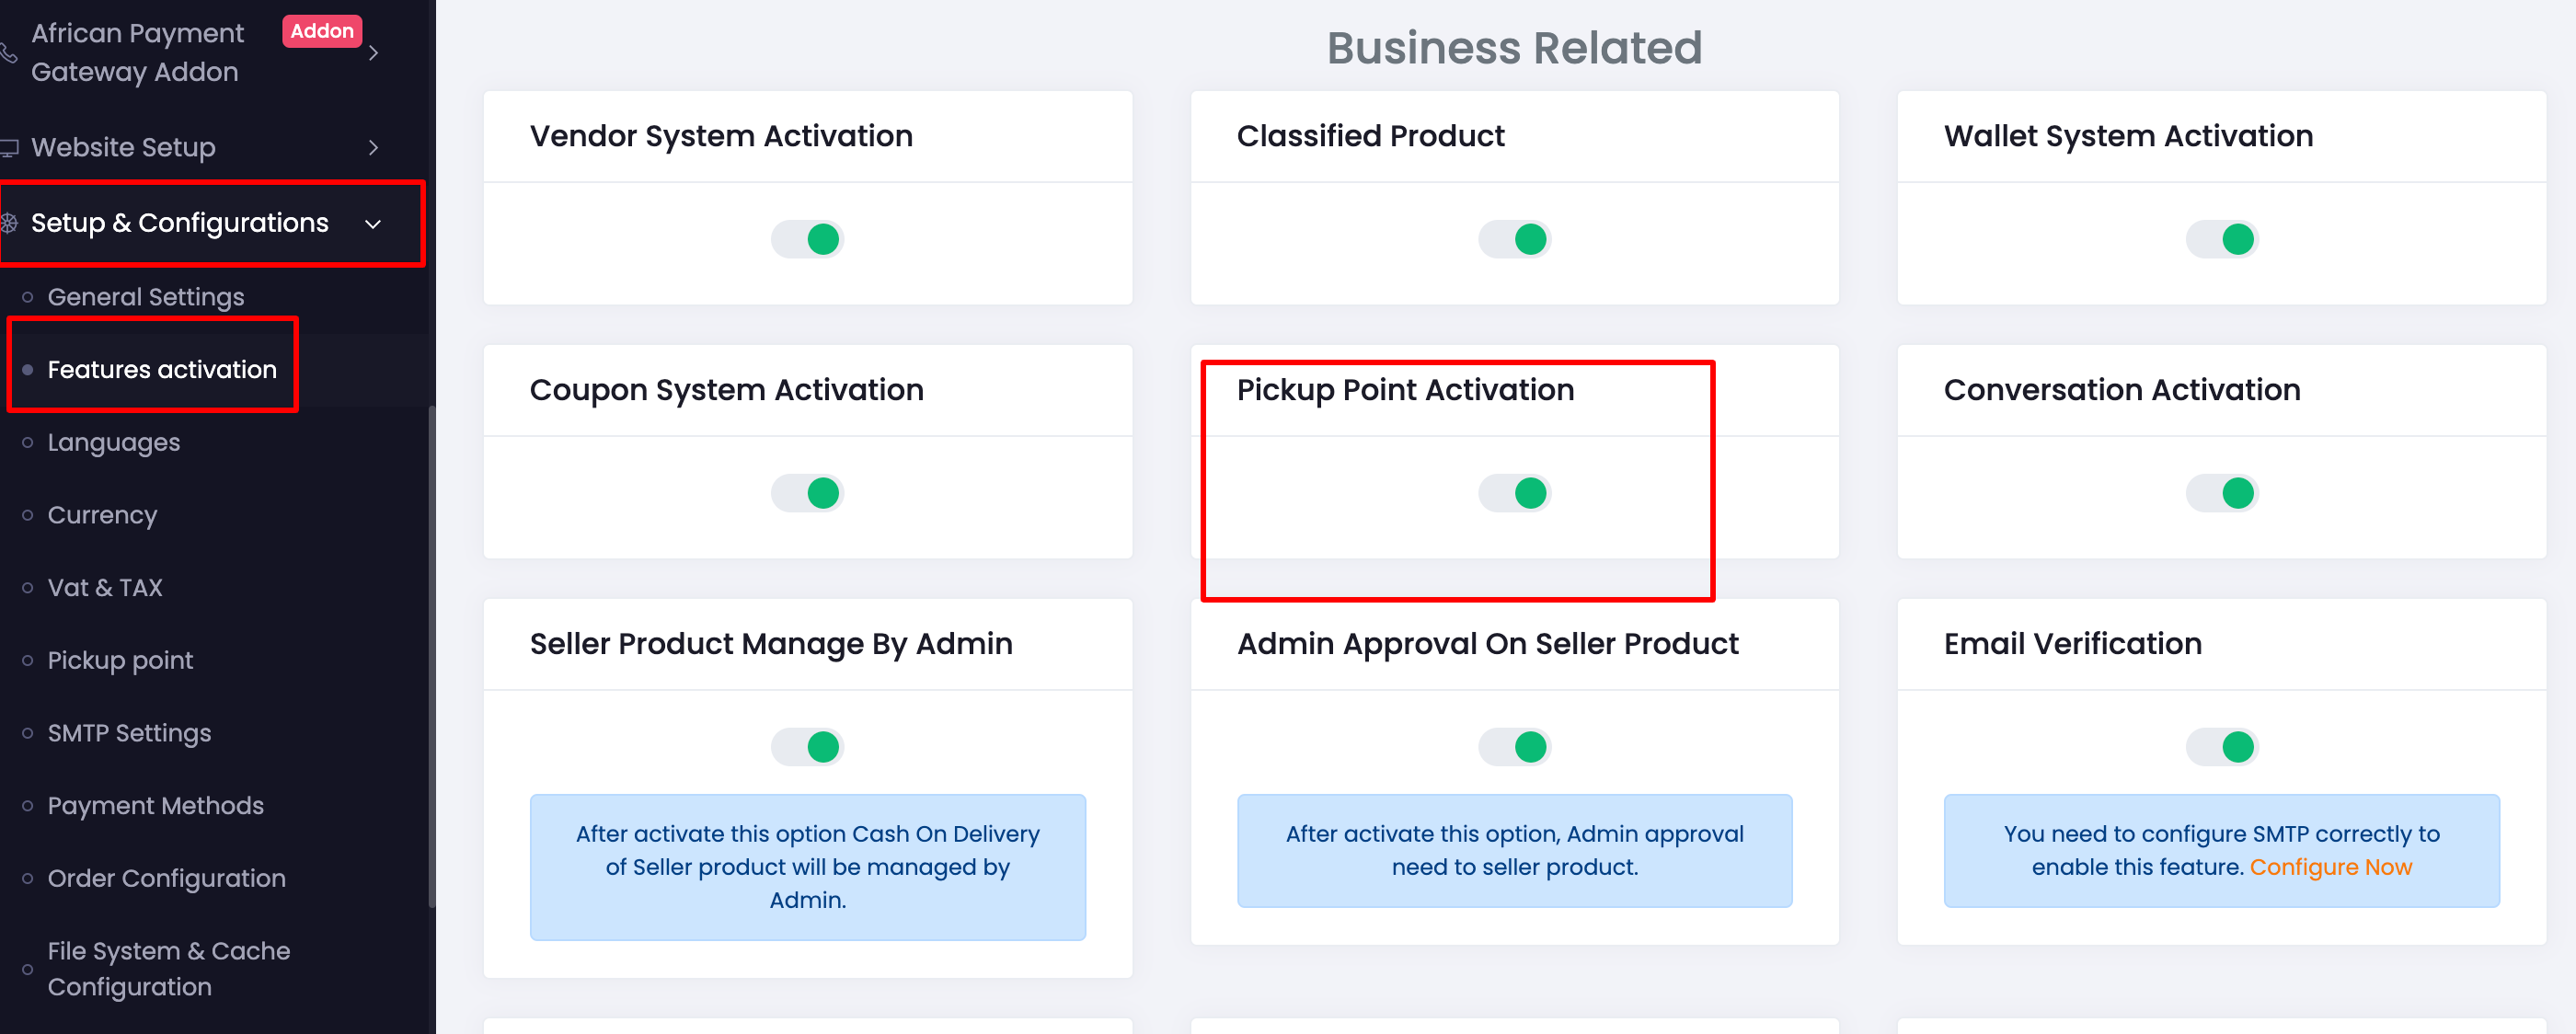Screen dimensions: 2576x1034
Task: Click the bullet beside Pickup point
Action: 27,660
